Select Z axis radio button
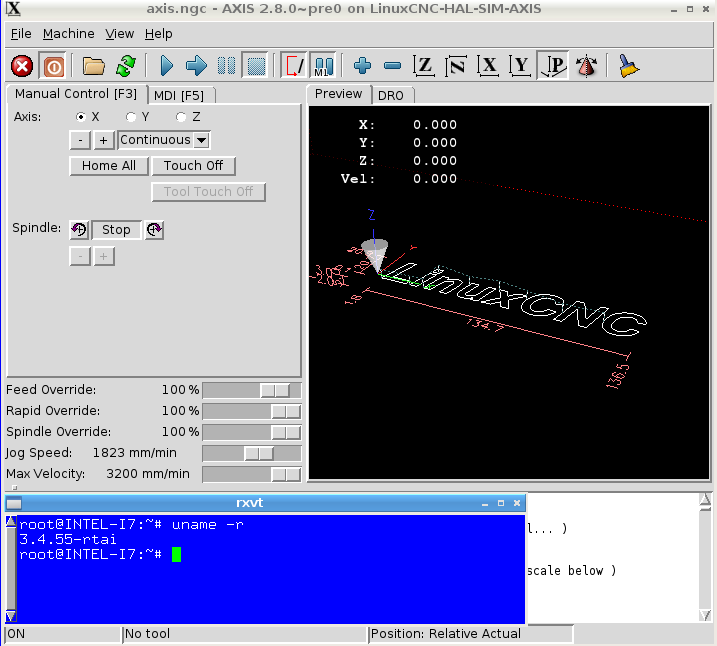The image size is (717, 646). pyautogui.click(x=181, y=117)
